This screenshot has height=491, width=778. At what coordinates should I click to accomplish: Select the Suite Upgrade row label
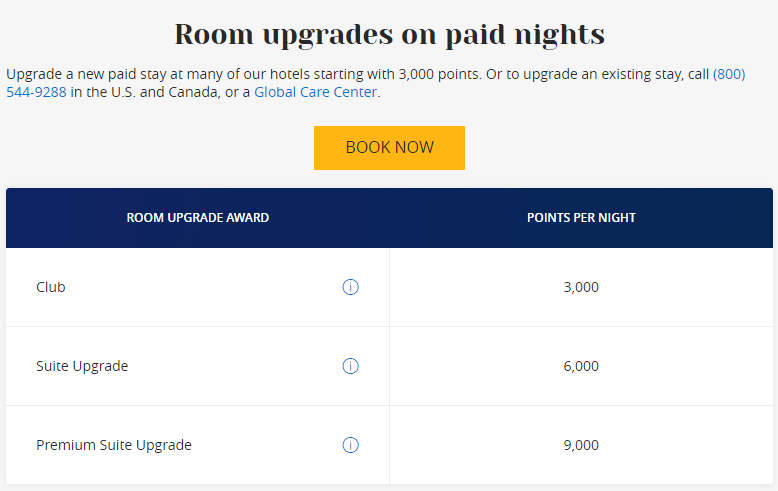click(x=82, y=366)
